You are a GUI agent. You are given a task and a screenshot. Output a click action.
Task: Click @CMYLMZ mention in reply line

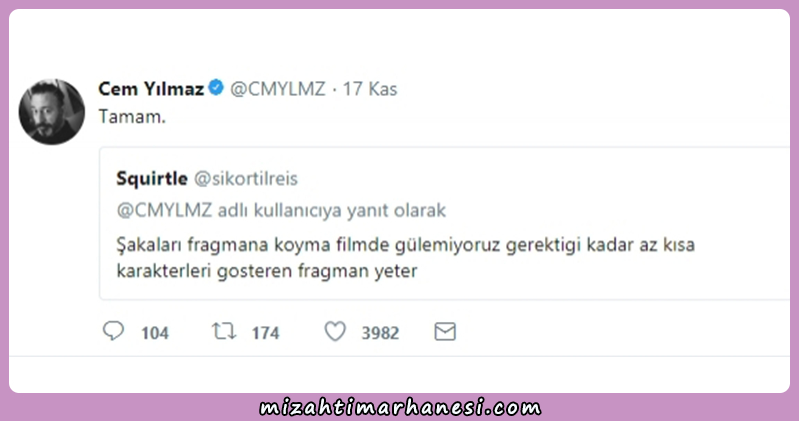(164, 210)
